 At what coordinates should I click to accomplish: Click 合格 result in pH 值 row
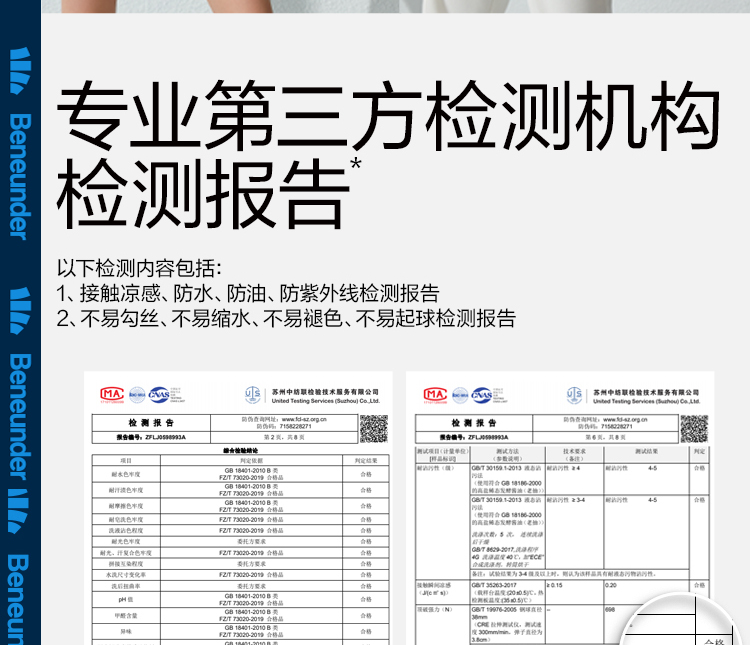click(x=366, y=600)
